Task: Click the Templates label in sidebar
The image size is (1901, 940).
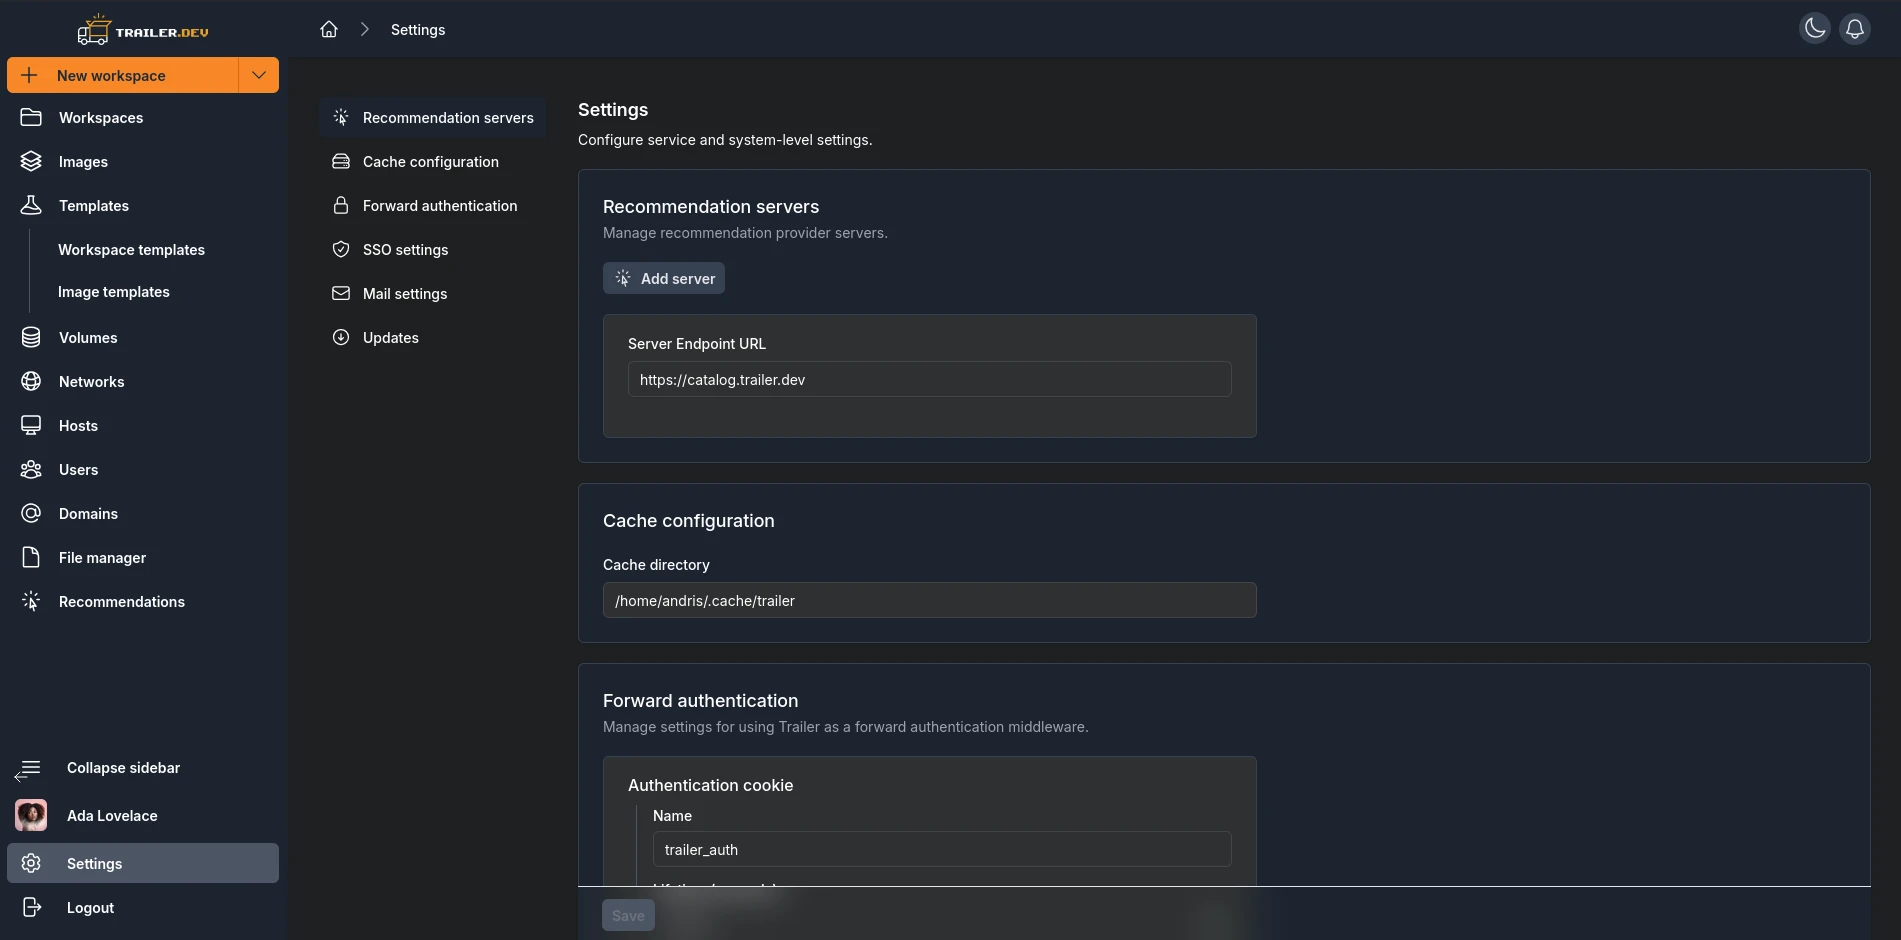Action: pyautogui.click(x=94, y=205)
